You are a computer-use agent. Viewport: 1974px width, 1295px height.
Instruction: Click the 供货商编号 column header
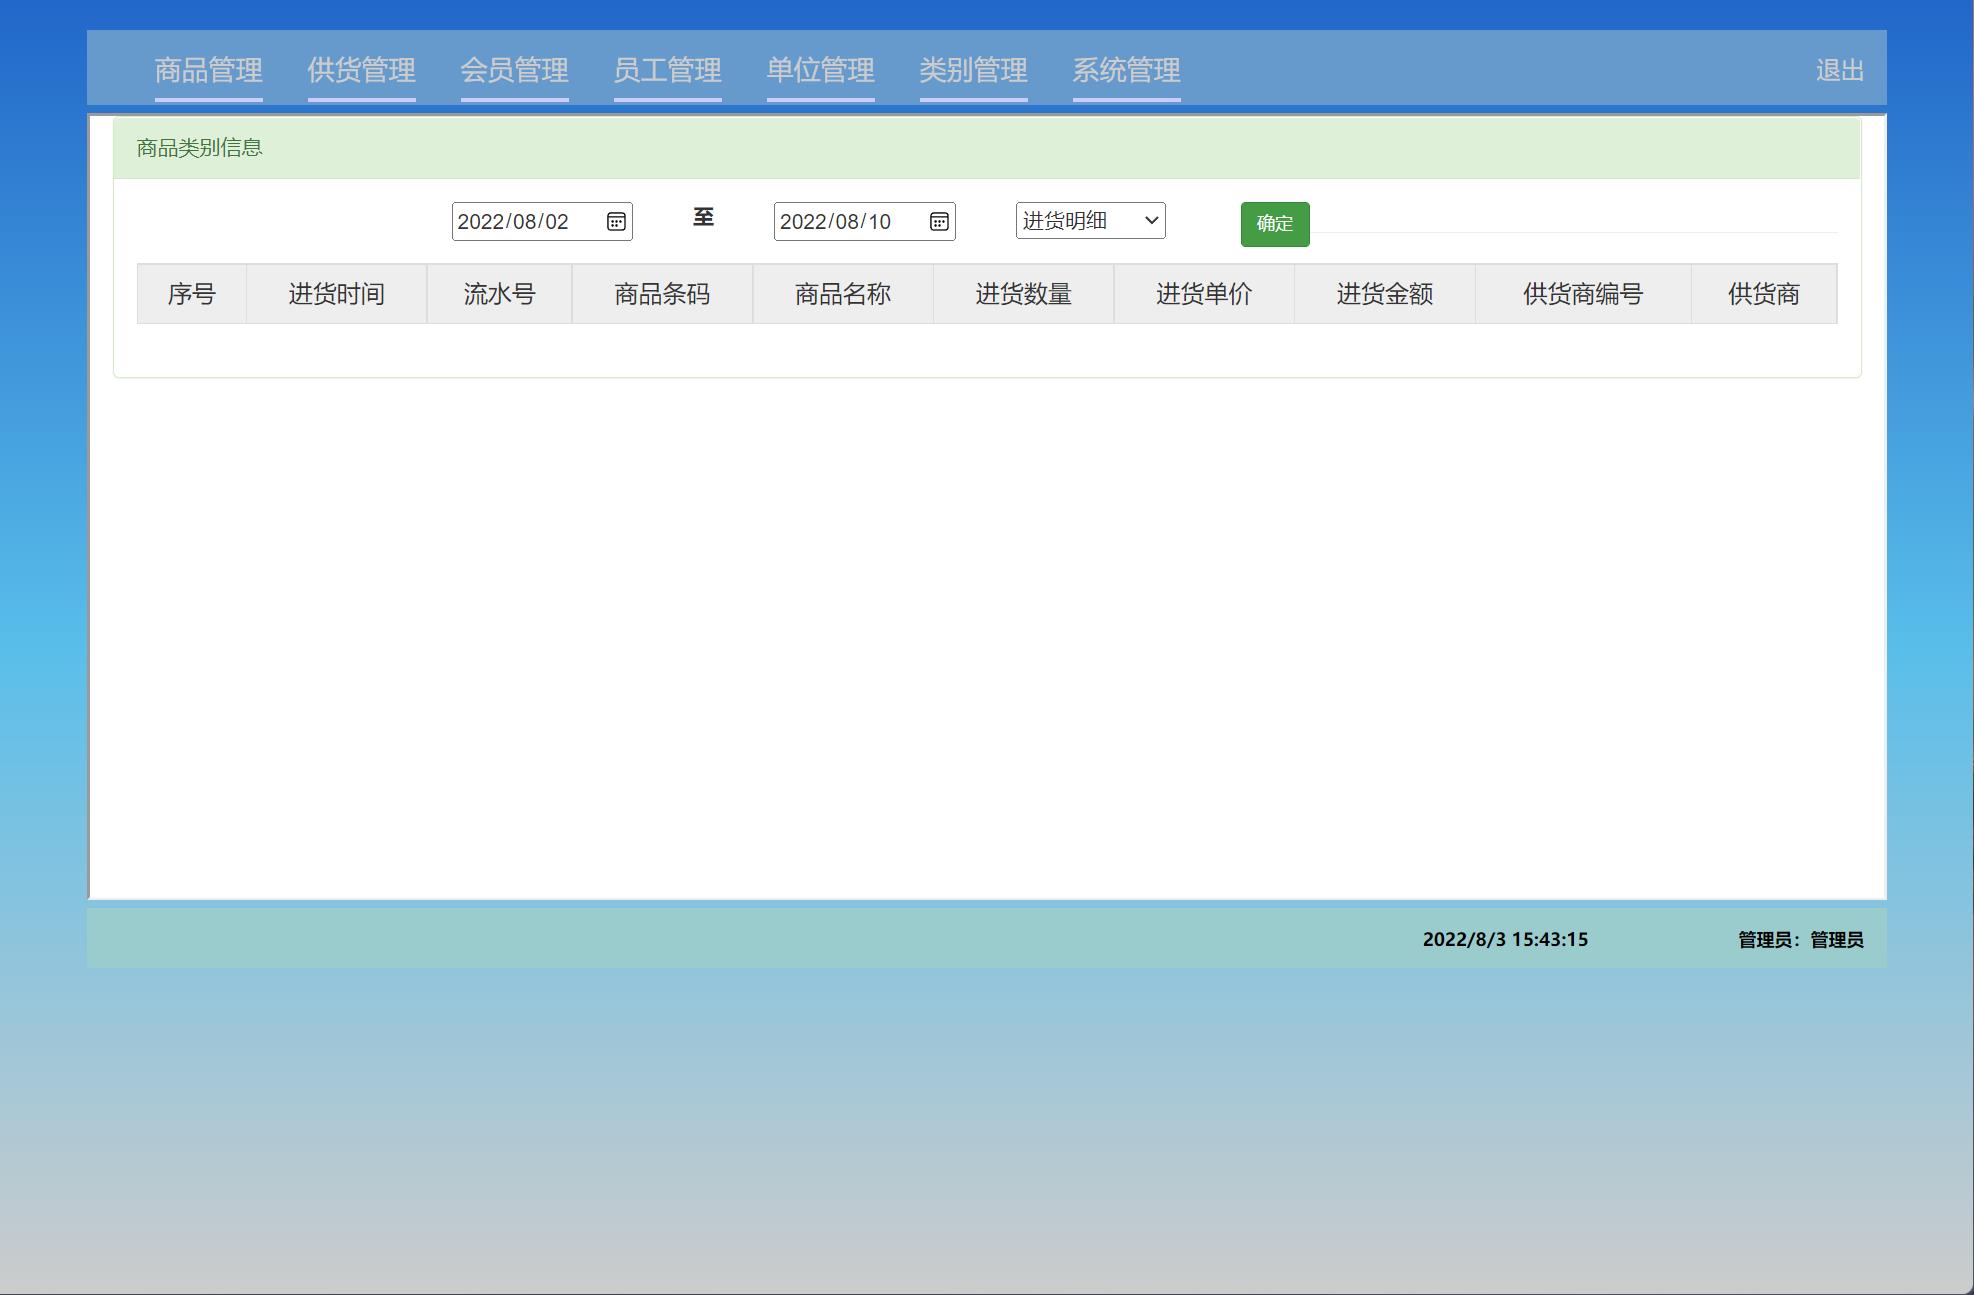tap(1583, 295)
